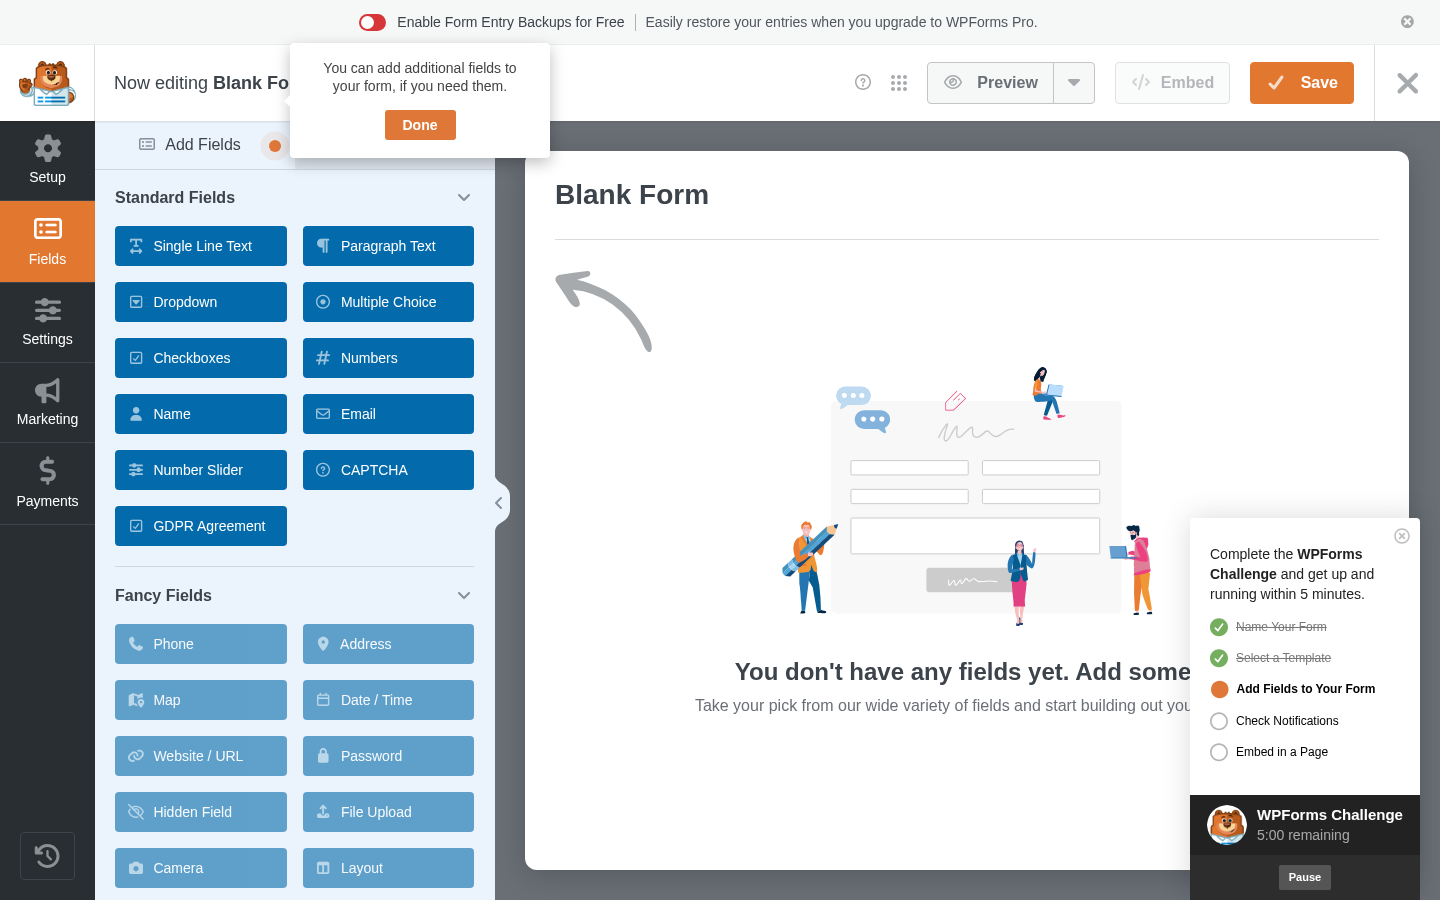Add a Name field

click(201, 414)
